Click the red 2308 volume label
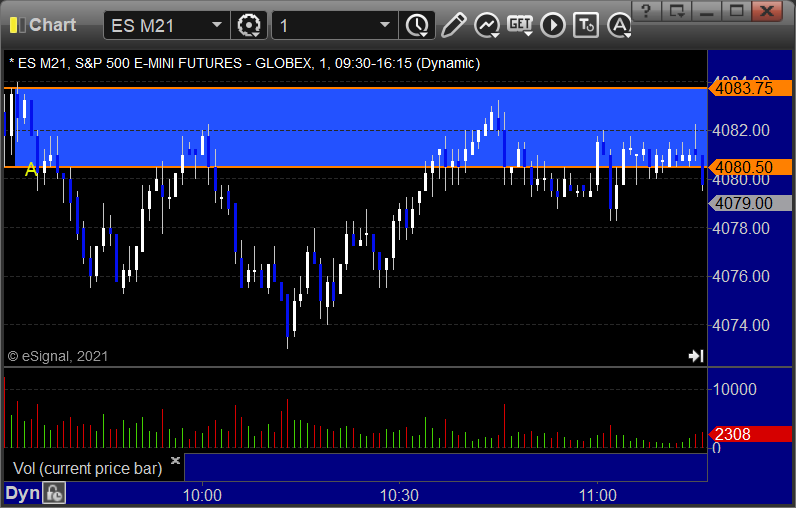The image size is (796, 508). point(750,434)
